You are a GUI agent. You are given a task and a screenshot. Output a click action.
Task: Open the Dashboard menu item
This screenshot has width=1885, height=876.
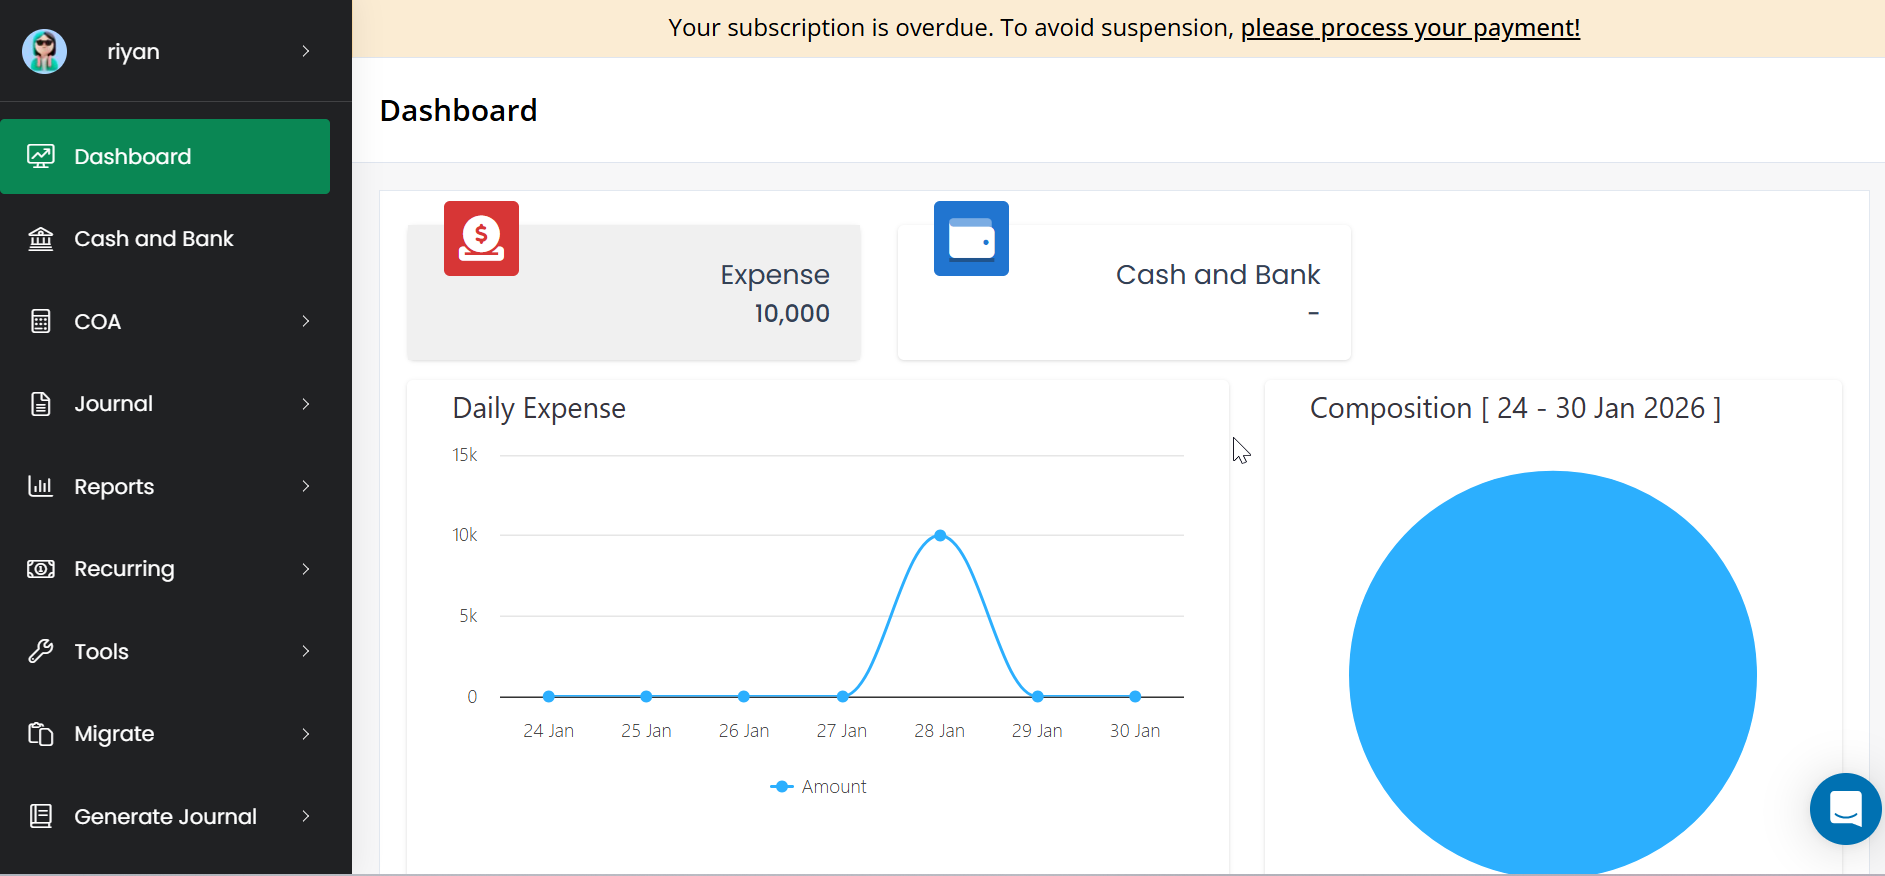tap(165, 156)
